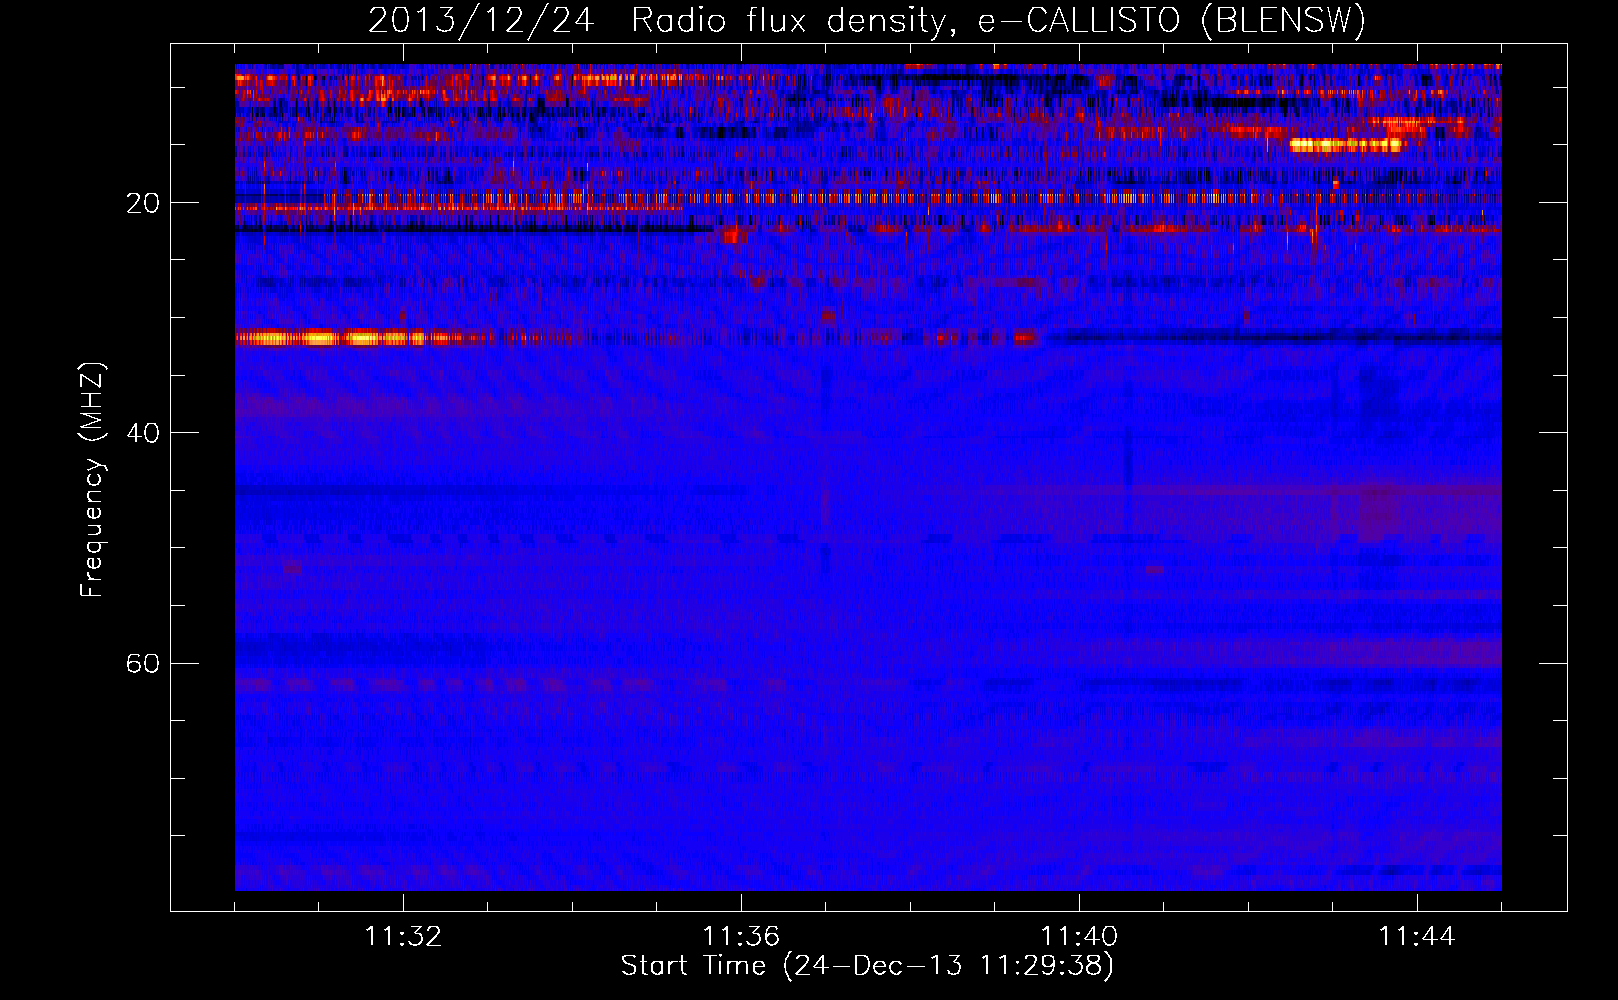Viewport: 1618px width, 1000px height.
Task: Click the 'Start Time (24-Dec-13 11:29:38)' label
Action: pos(867,966)
